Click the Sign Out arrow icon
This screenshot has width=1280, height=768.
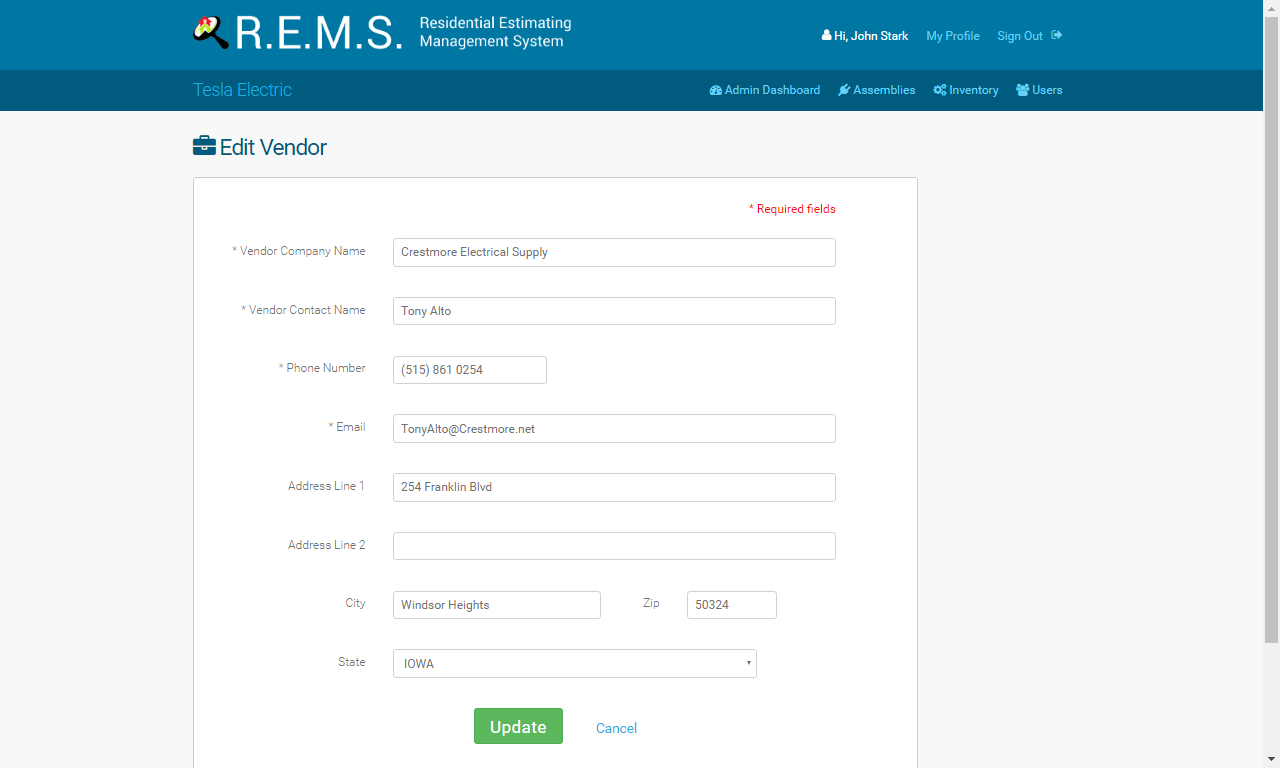1057,35
